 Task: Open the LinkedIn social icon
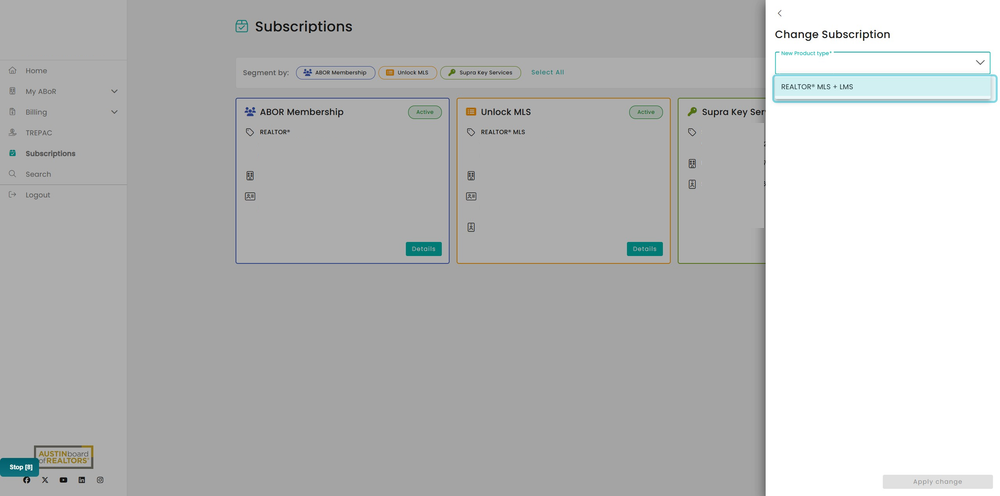82,480
